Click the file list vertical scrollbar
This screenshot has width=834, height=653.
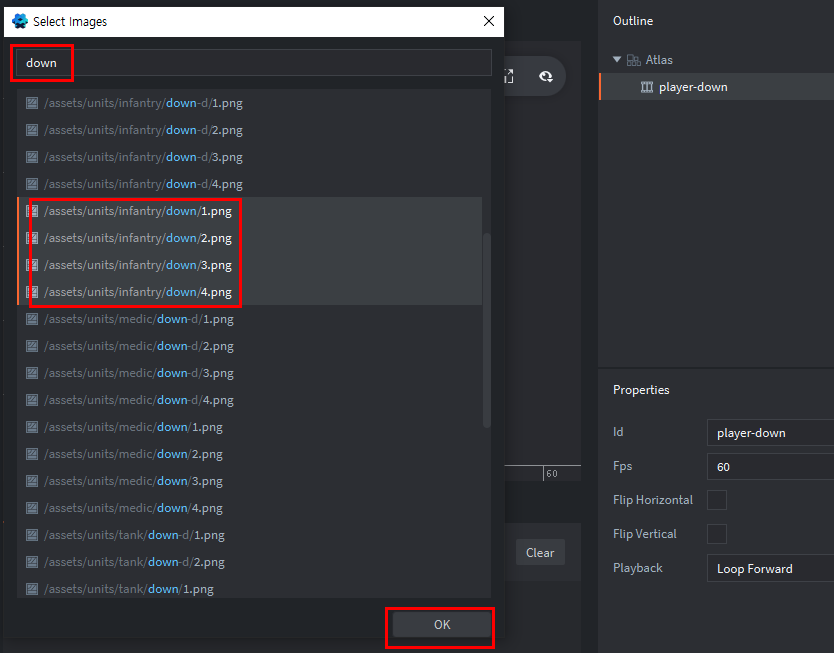(x=487, y=330)
